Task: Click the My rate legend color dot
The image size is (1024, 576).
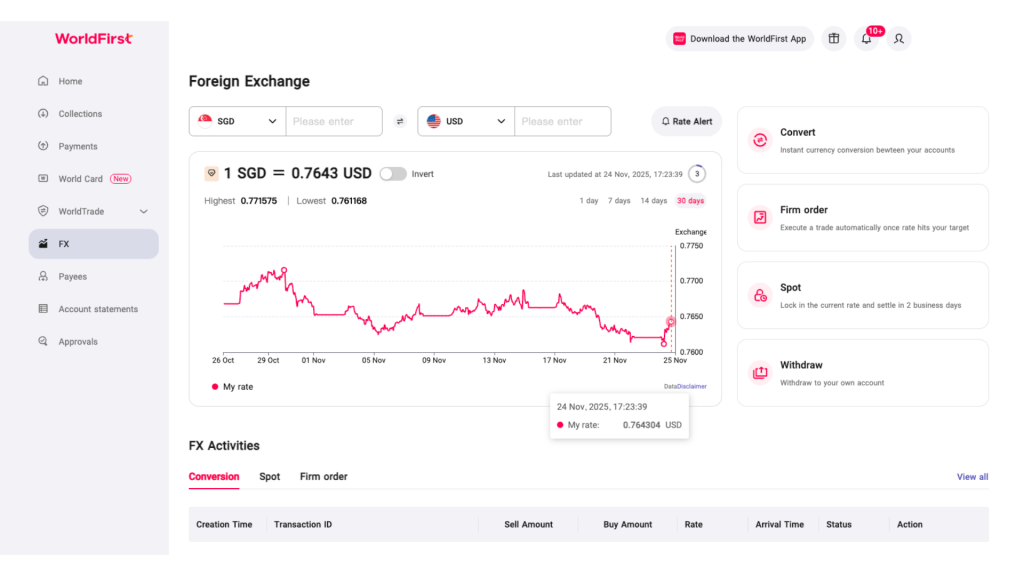Action: click(x=215, y=387)
